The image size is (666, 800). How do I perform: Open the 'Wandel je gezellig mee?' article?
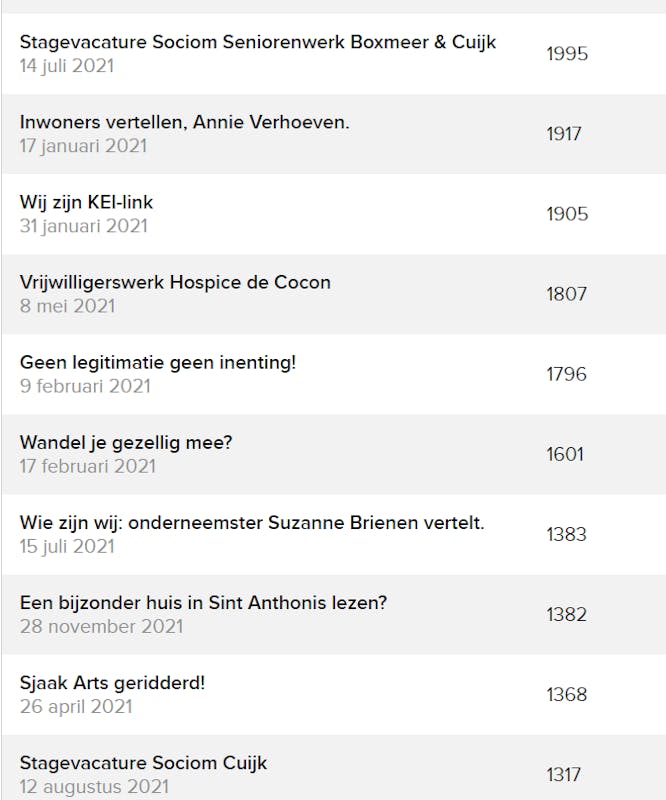[x=126, y=442]
